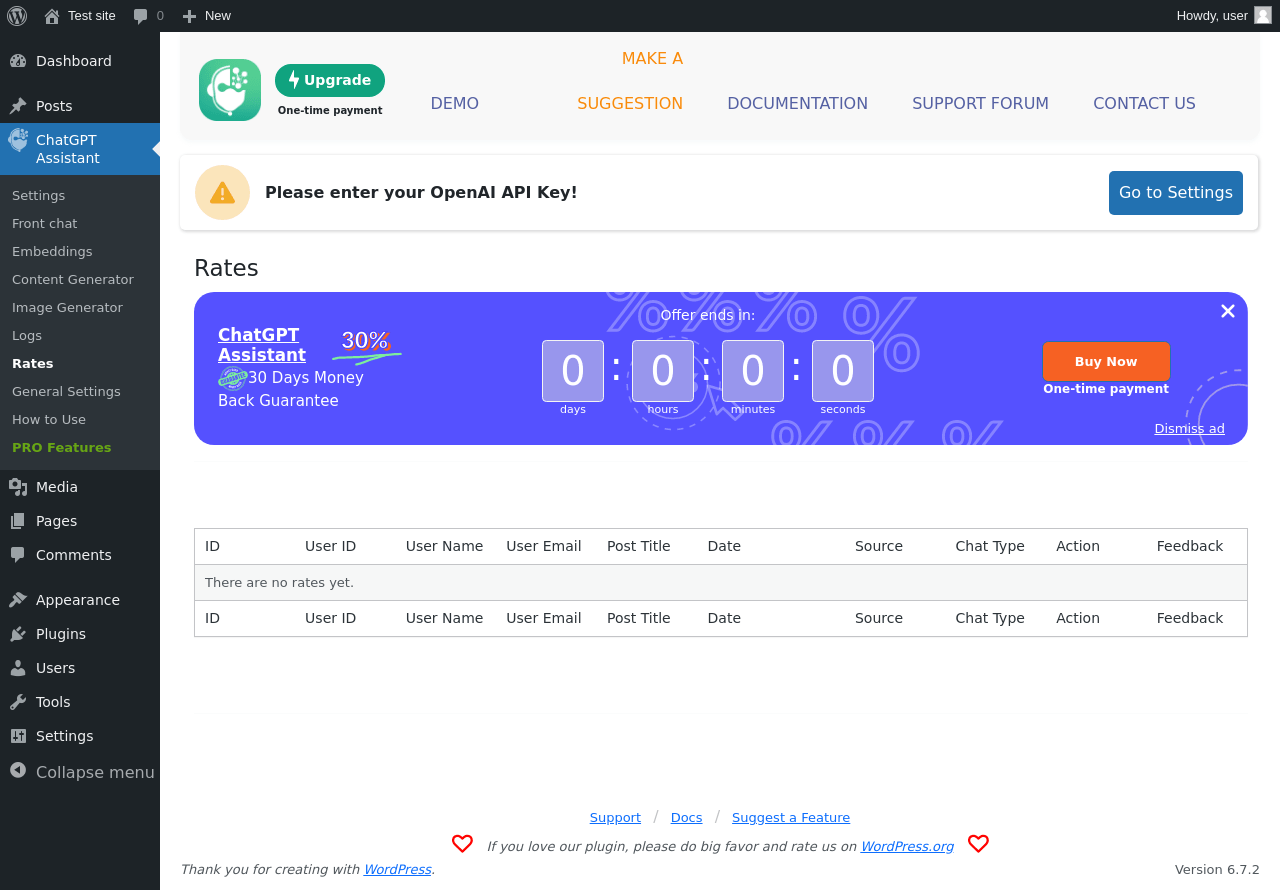Open PRO Features submenu item
Viewport: 1280px width, 890px height.
tap(62, 448)
